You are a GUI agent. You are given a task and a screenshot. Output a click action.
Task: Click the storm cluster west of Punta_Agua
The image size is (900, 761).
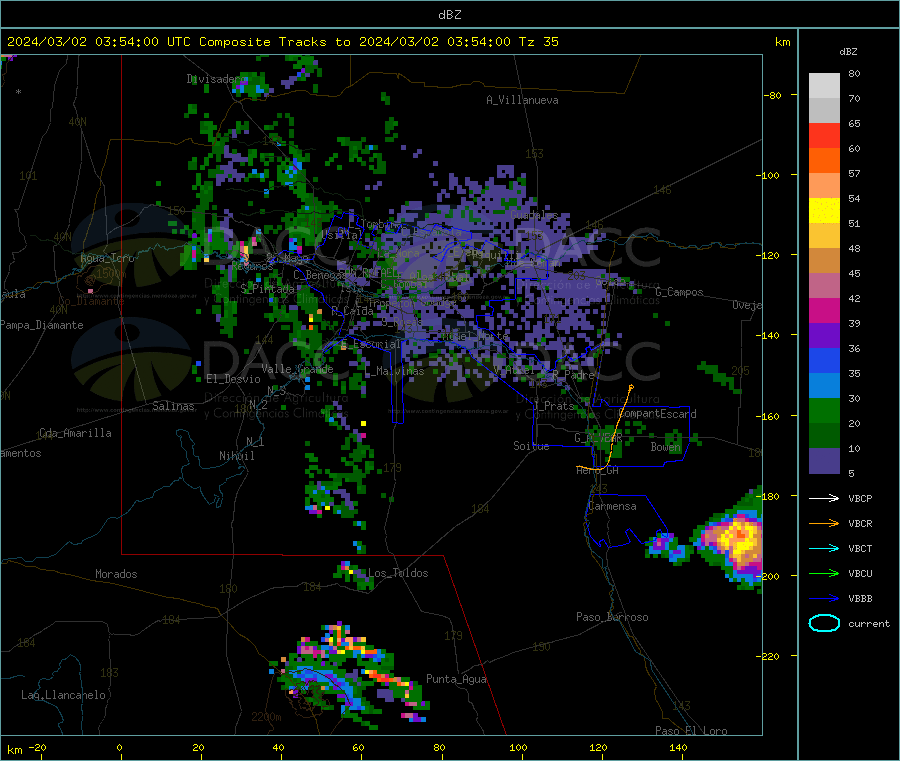click(x=348, y=676)
